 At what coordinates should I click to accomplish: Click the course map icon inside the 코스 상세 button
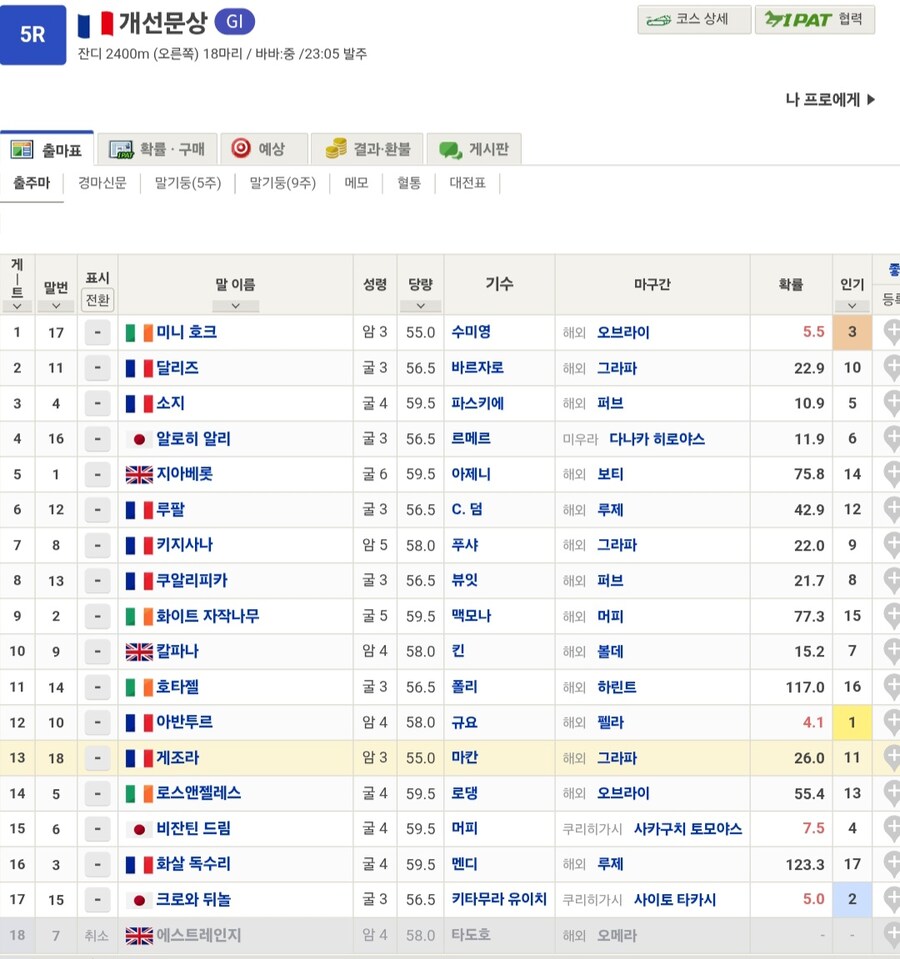point(661,21)
